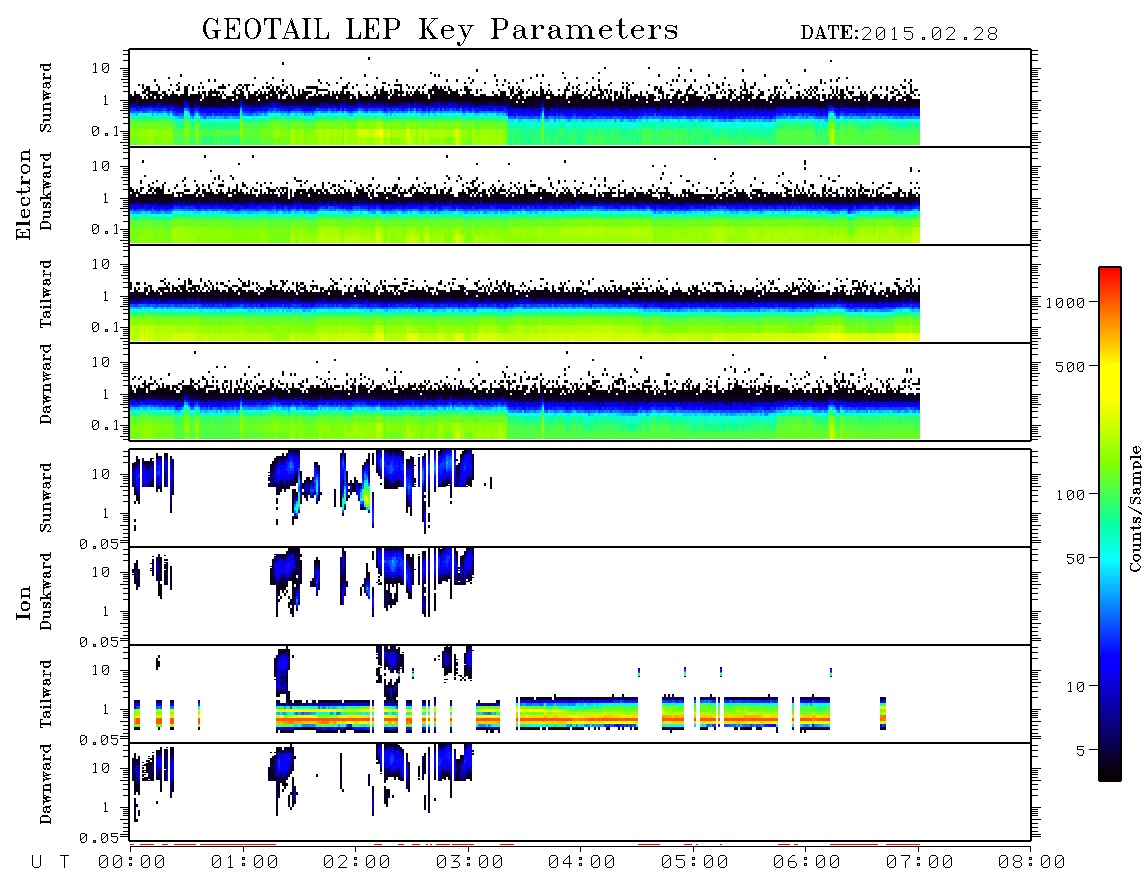Click the "03:00" time tick label
Image resolution: width=1142 pixels, height=880 pixels.
point(469,863)
